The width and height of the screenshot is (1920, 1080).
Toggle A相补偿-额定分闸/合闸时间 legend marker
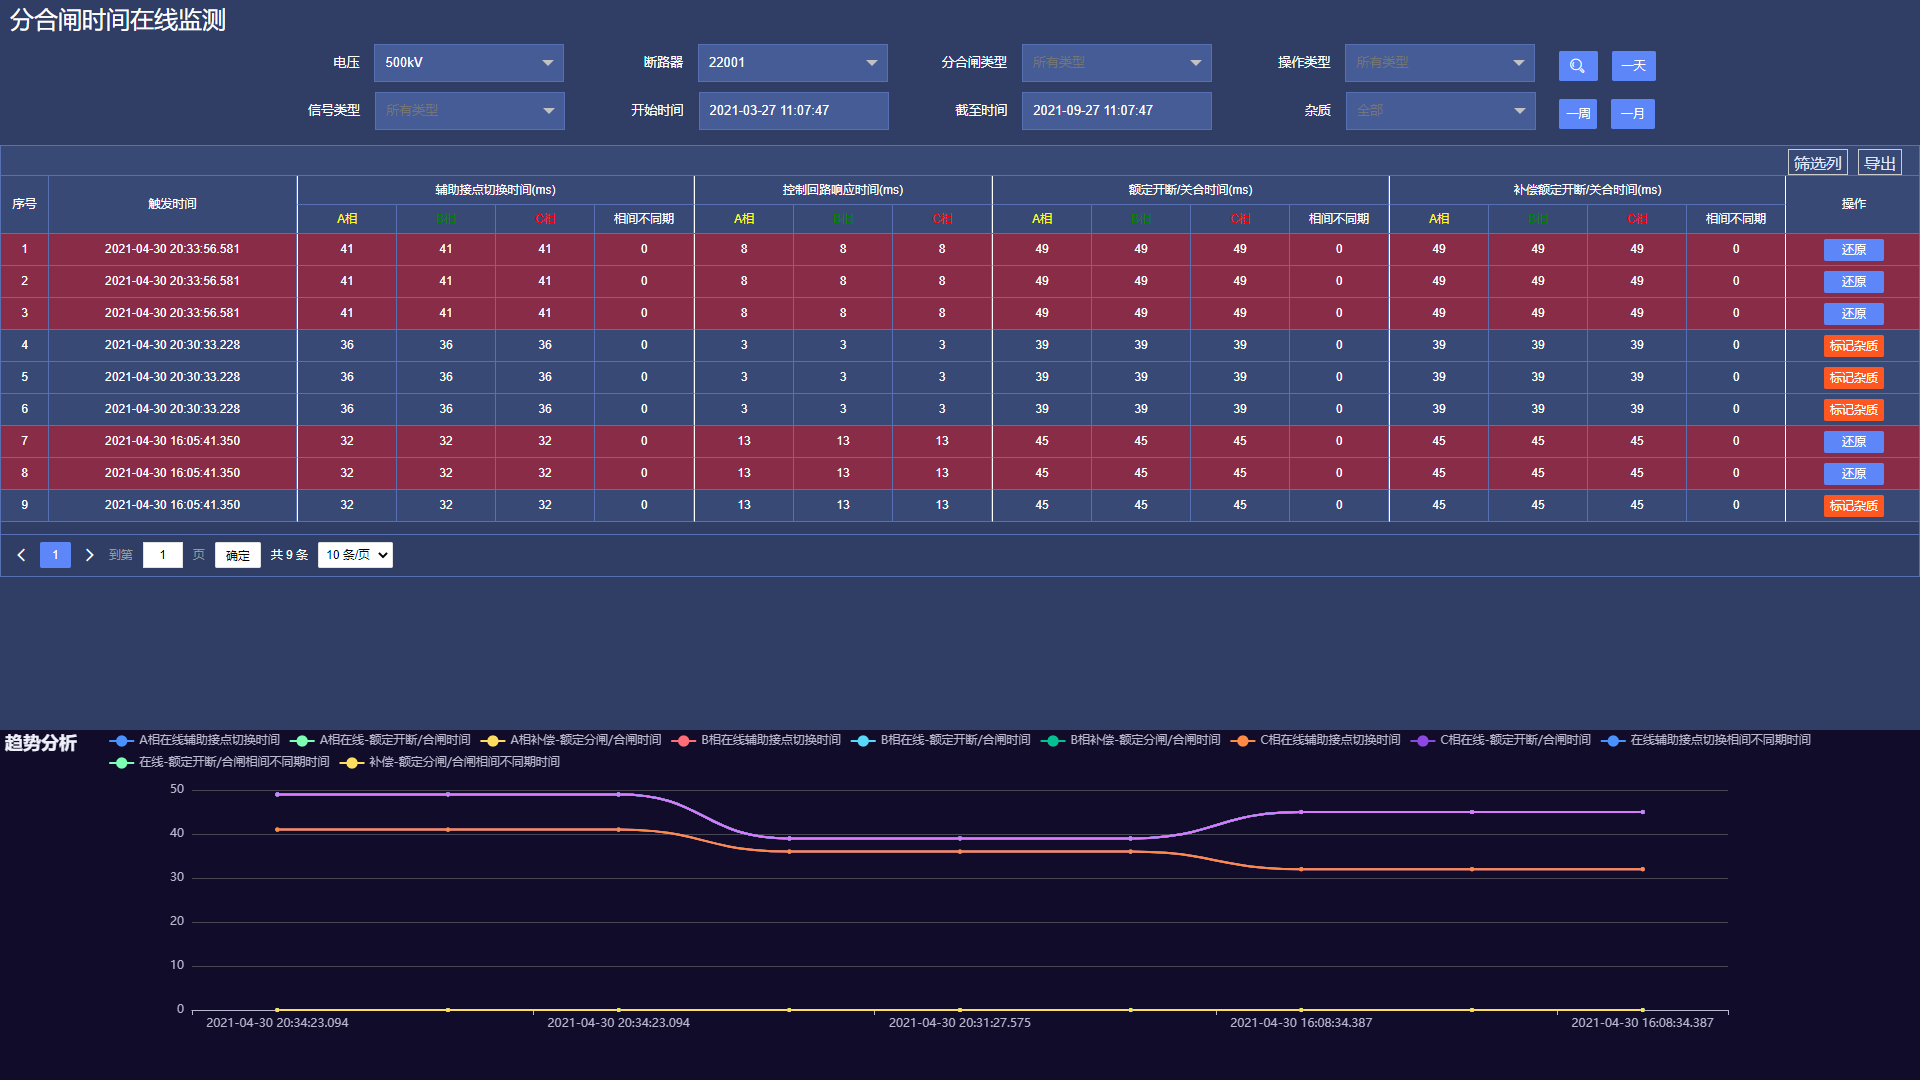pos(491,741)
